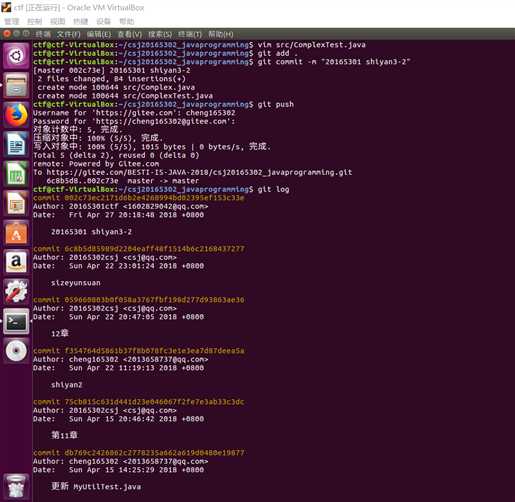Click the gitee.com remote URL line
Image resolution: width=515 pixels, height=502 pixels.
click(193, 172)
